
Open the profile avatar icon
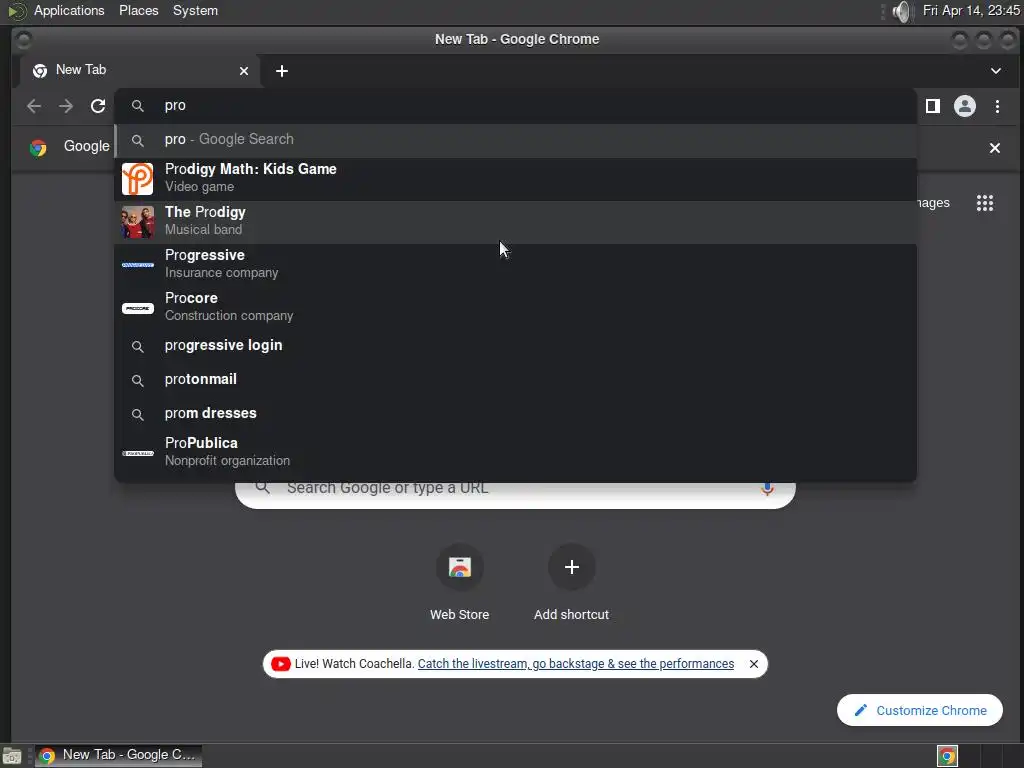(965, 106)
